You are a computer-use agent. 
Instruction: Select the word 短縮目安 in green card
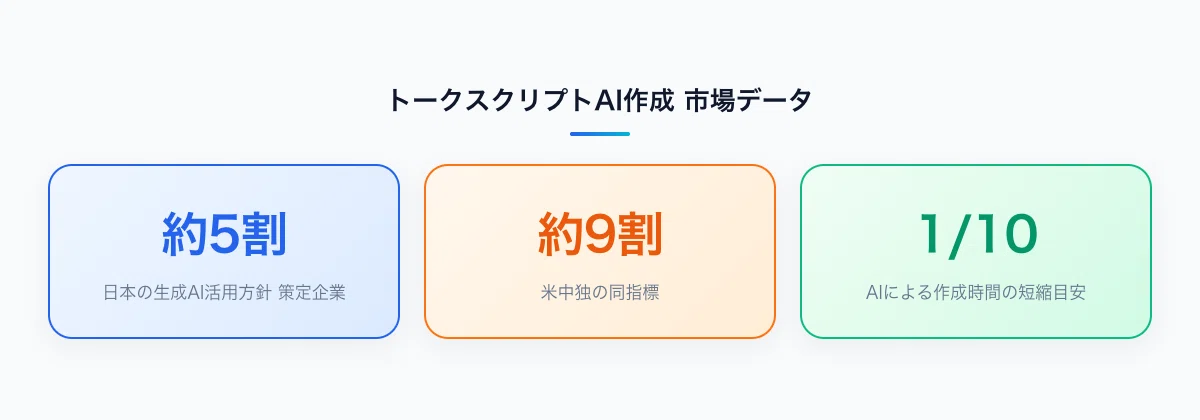[x=1053, y=294]
